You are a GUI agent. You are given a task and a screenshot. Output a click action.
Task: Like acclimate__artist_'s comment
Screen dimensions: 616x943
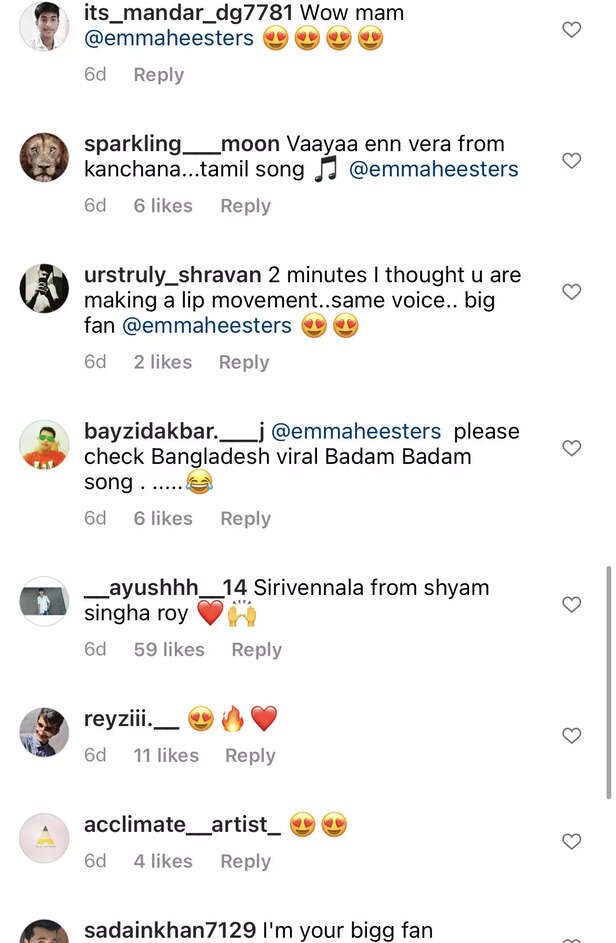[572, 842]
